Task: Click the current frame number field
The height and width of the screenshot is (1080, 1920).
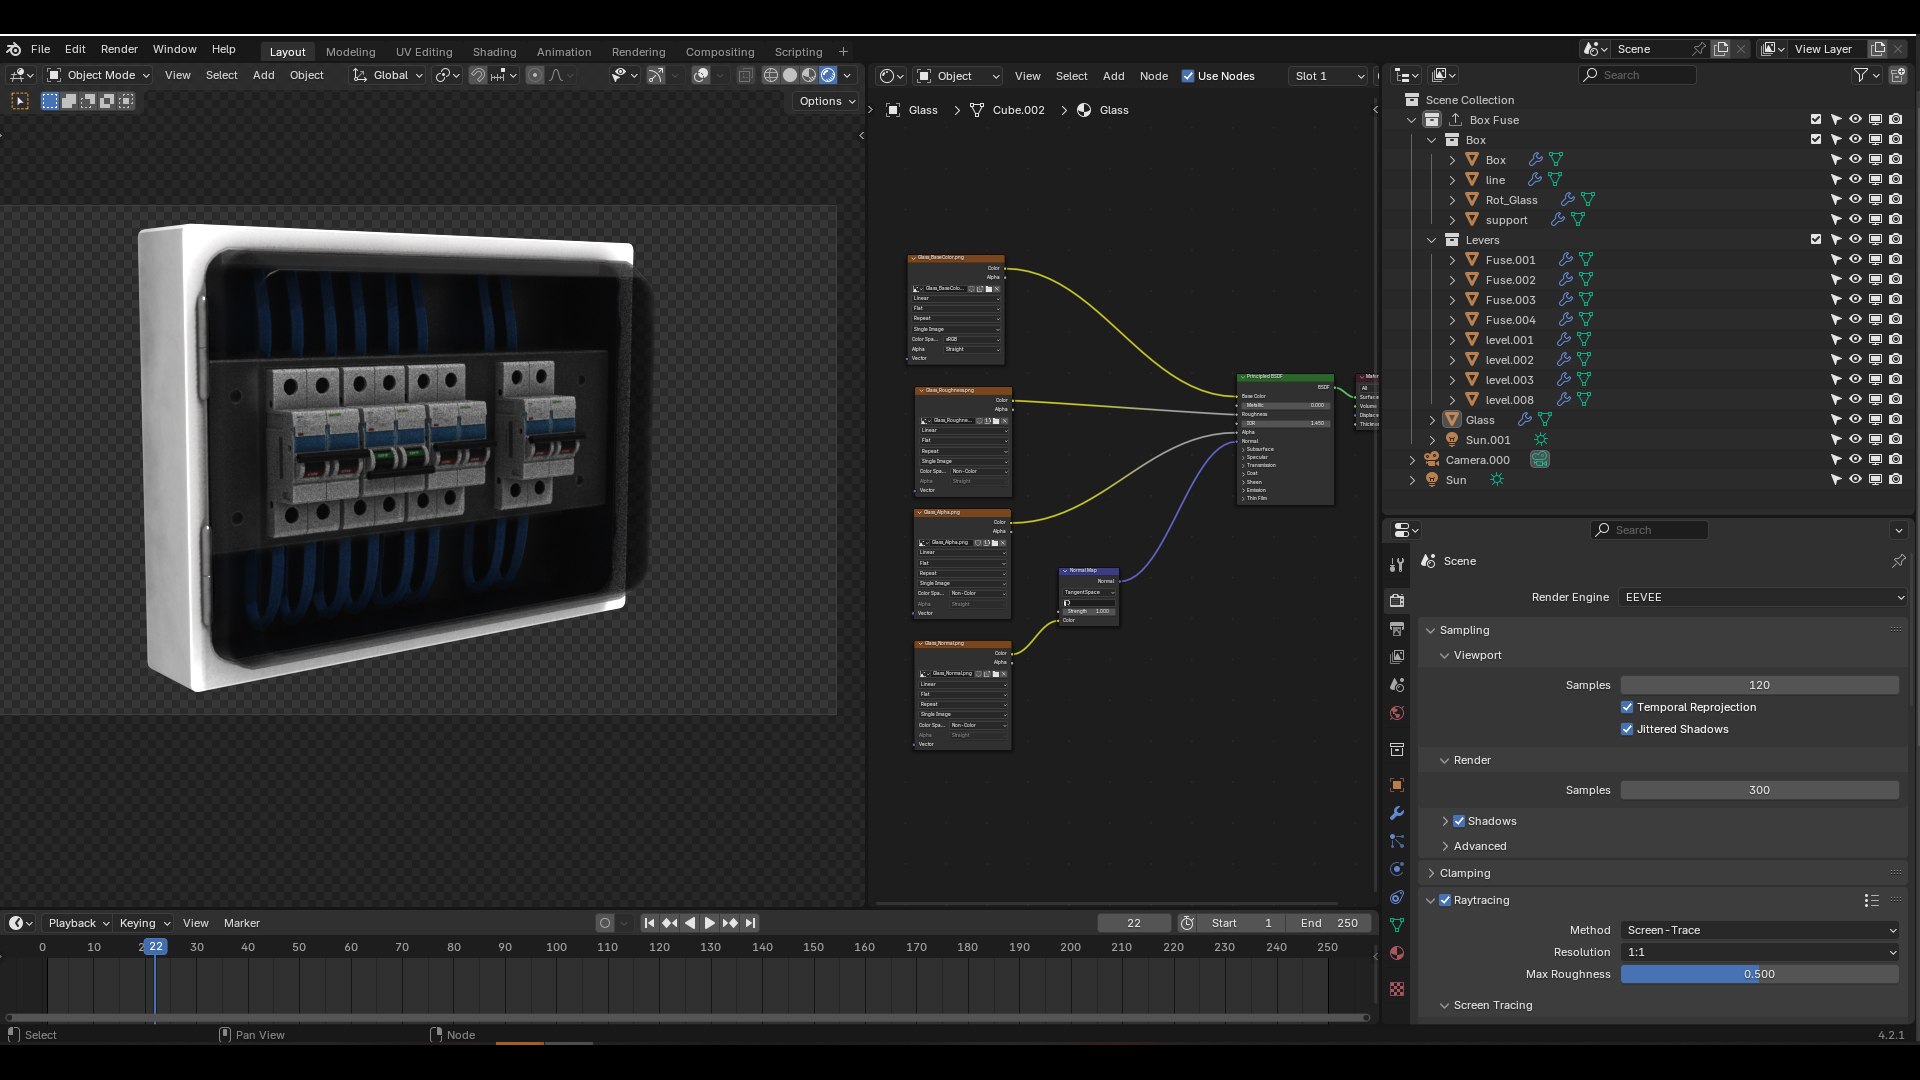Action: coord(1133,923)
